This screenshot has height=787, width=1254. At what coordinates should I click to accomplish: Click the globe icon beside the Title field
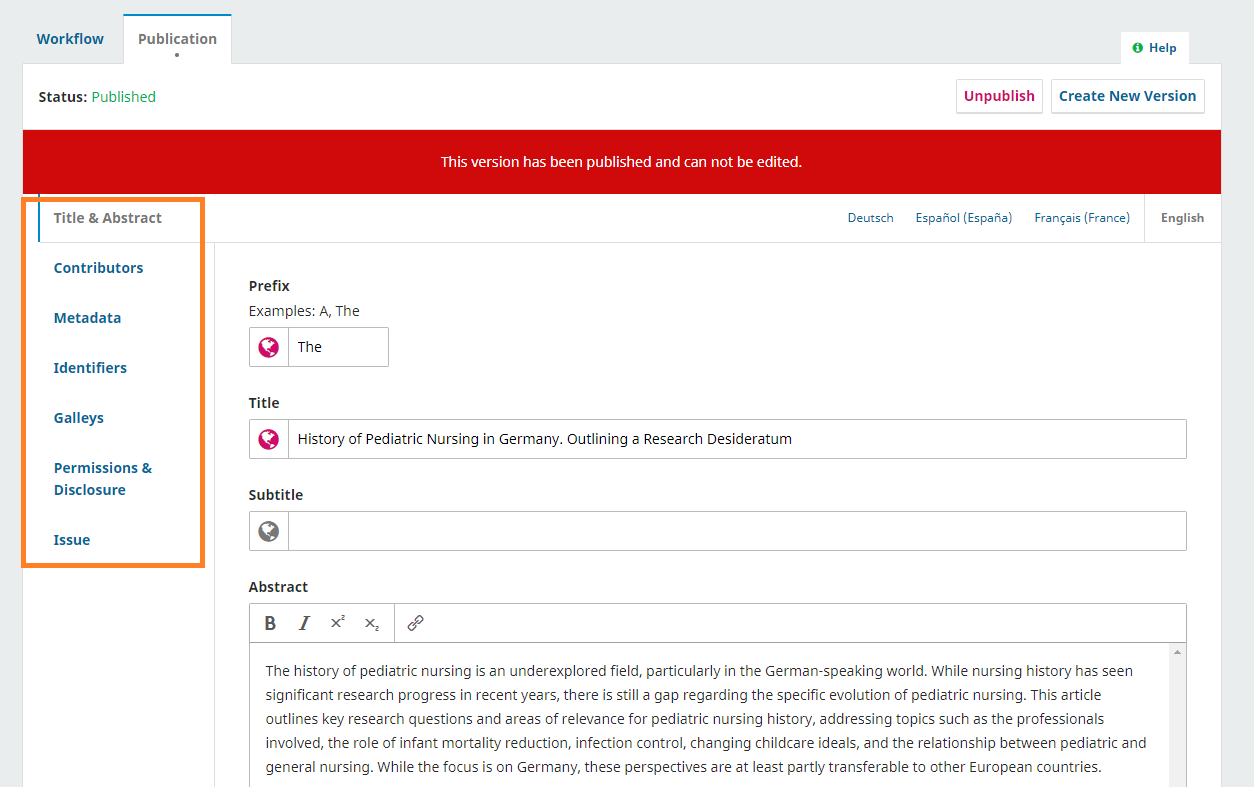[x=269, y=439]
